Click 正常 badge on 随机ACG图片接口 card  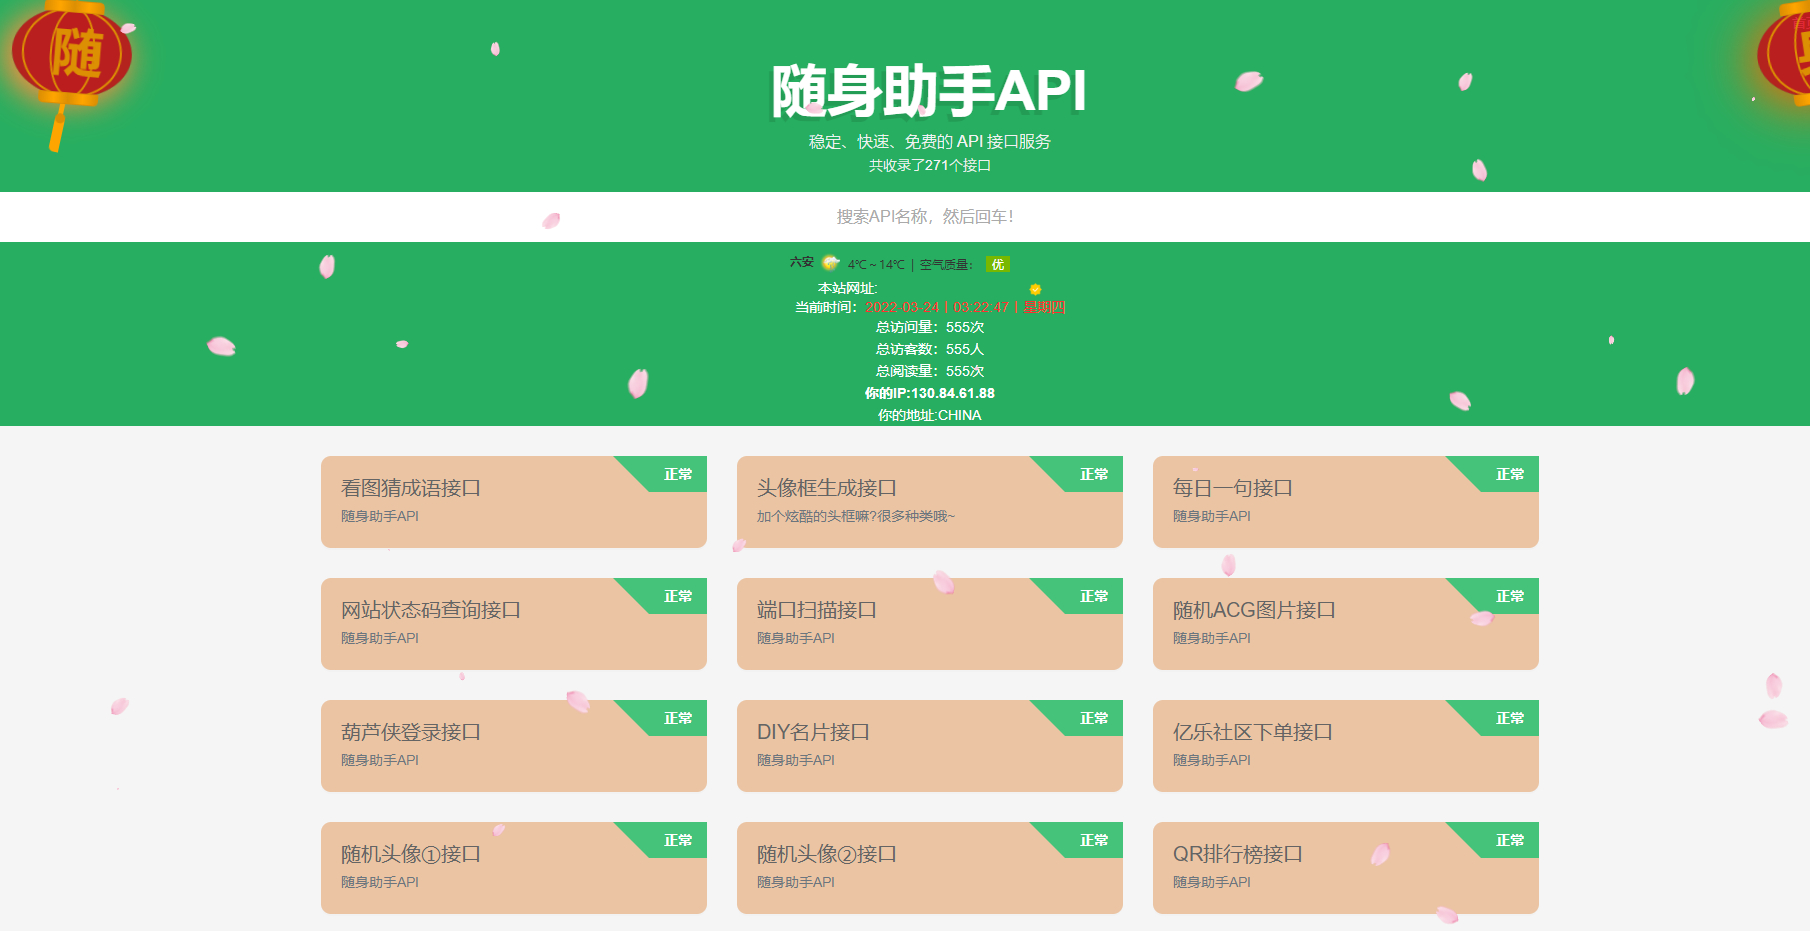tap(1510, 596)
